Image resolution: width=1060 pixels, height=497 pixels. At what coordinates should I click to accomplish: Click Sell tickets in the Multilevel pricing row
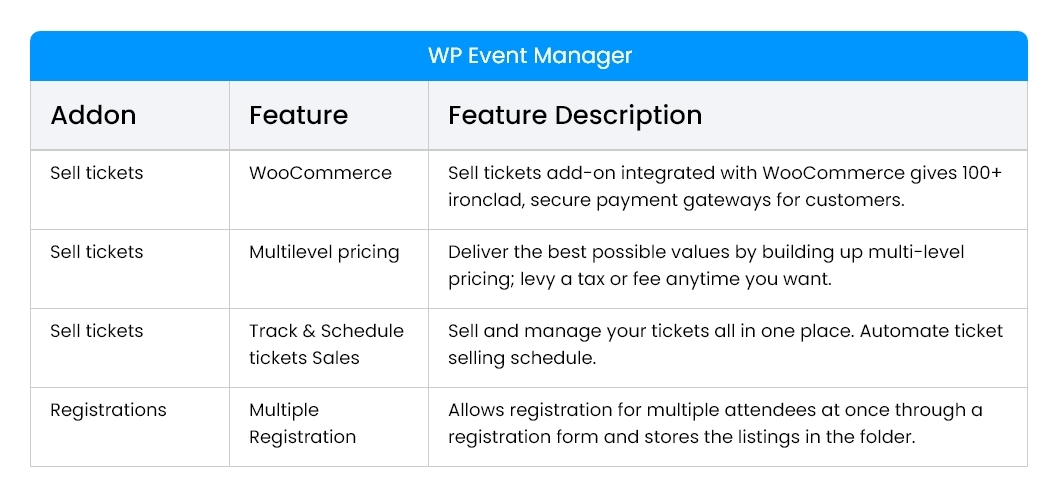point(97,252)
